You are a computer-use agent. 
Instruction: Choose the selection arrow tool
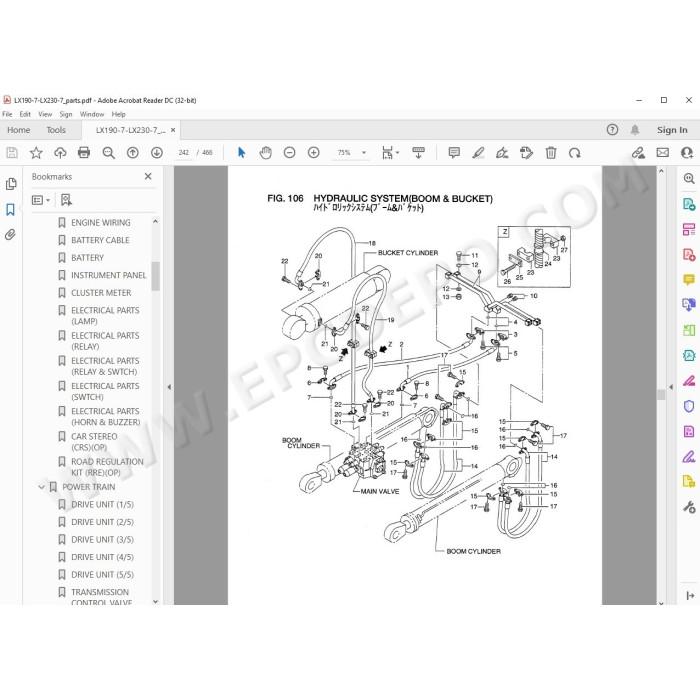point(242,153)
